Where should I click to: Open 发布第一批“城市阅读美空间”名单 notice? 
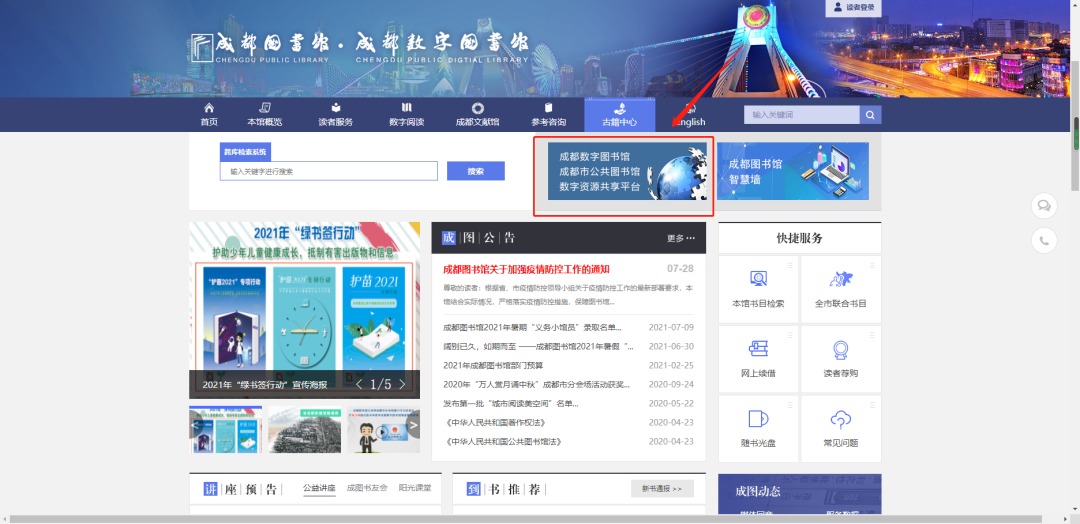point(511,404)
